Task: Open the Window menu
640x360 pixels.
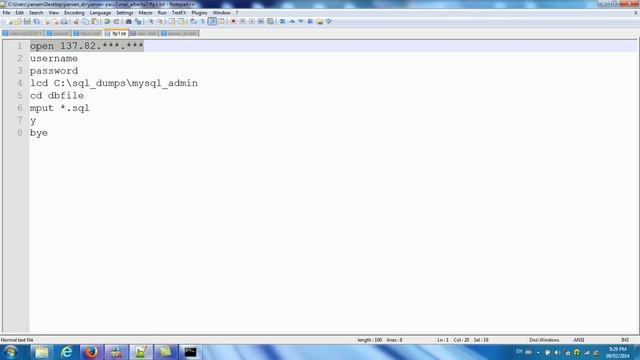Action: point(221,13)
